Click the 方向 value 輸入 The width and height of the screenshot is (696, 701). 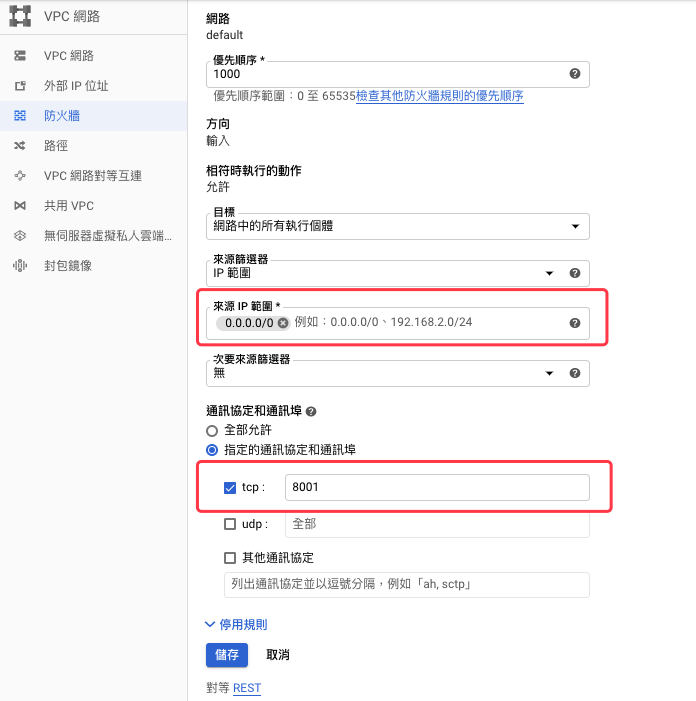(218, 141)
